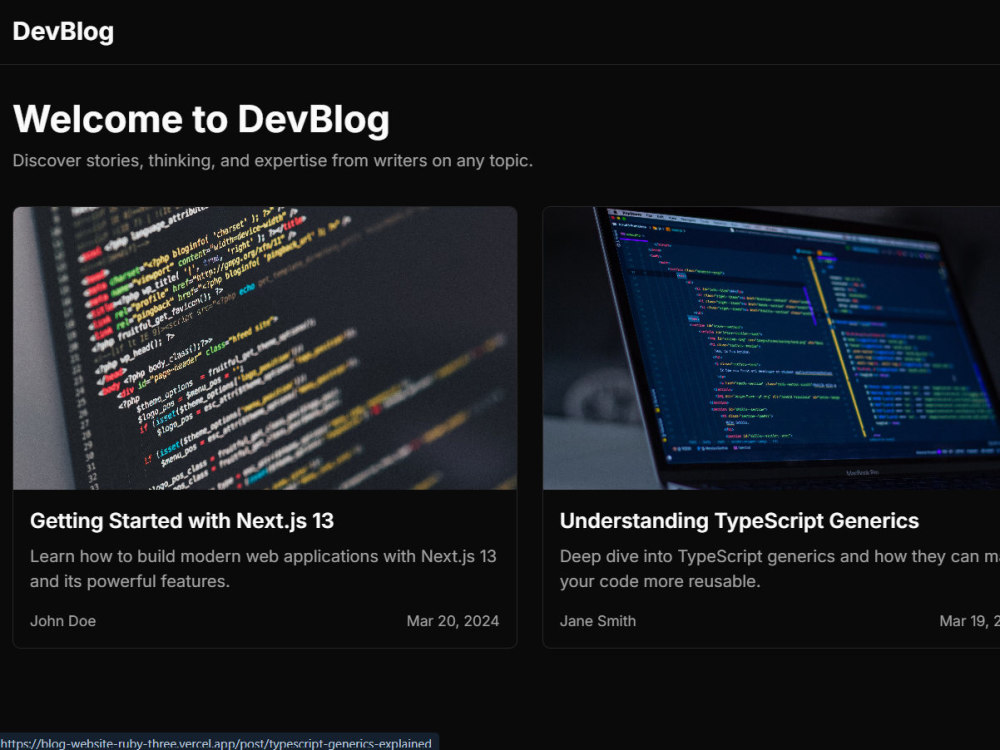This screenshot has height=750, width=1000.
Task: Click the TypeScript Generics laptop thumbnail
Action: 771,348
